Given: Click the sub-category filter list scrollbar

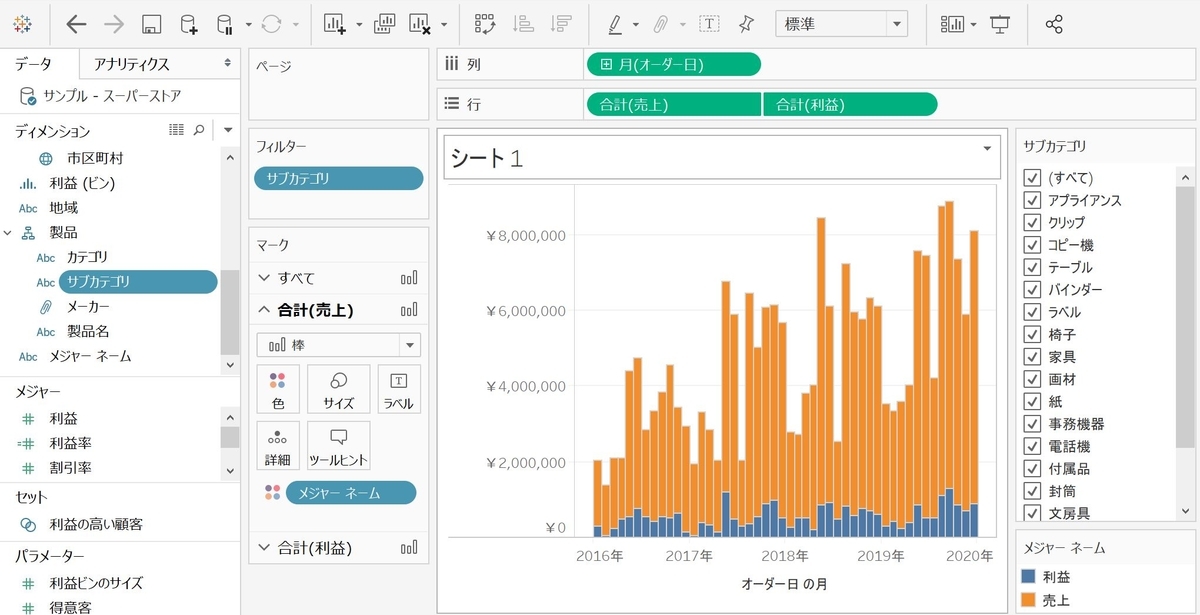Looking at the screenshot, I should click(x=1185, y=315).
